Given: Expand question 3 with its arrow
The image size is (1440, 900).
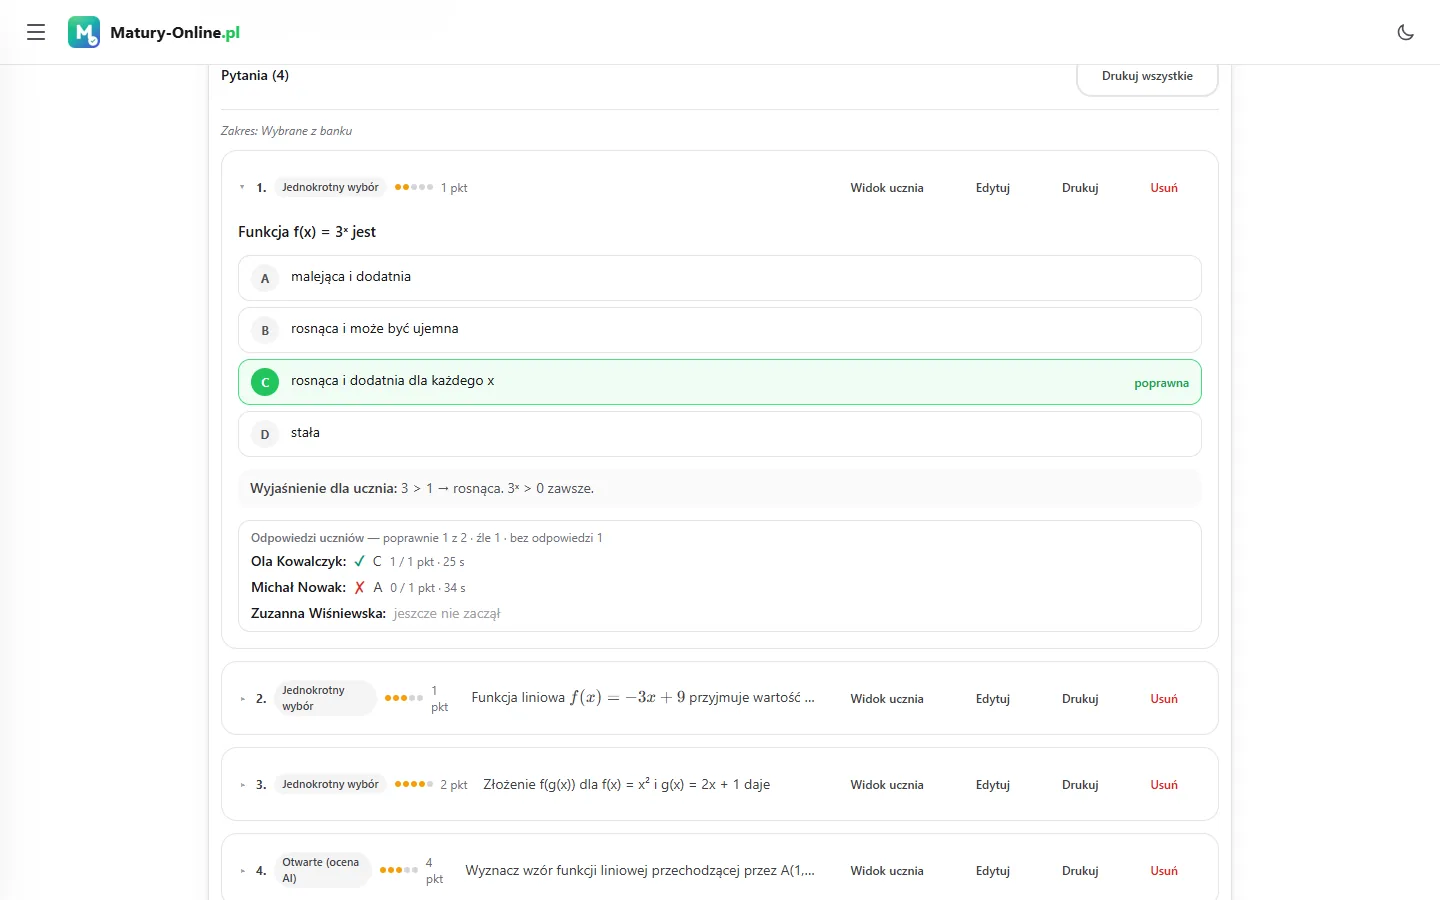Looking at the screenshot, I should pos(242,785).
